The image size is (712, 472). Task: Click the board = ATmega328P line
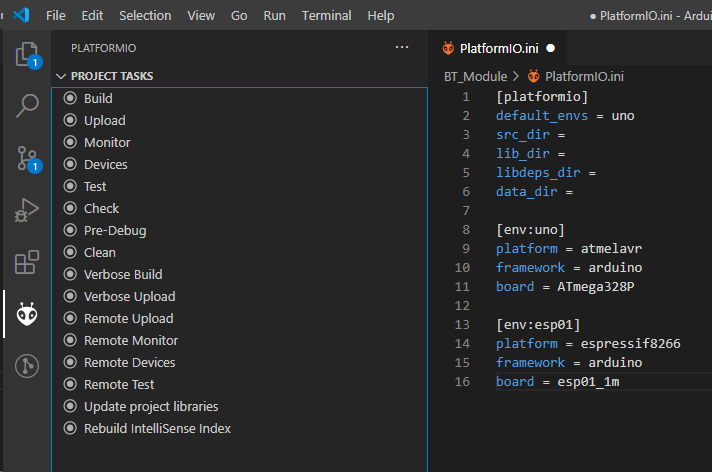pos(565,287)
